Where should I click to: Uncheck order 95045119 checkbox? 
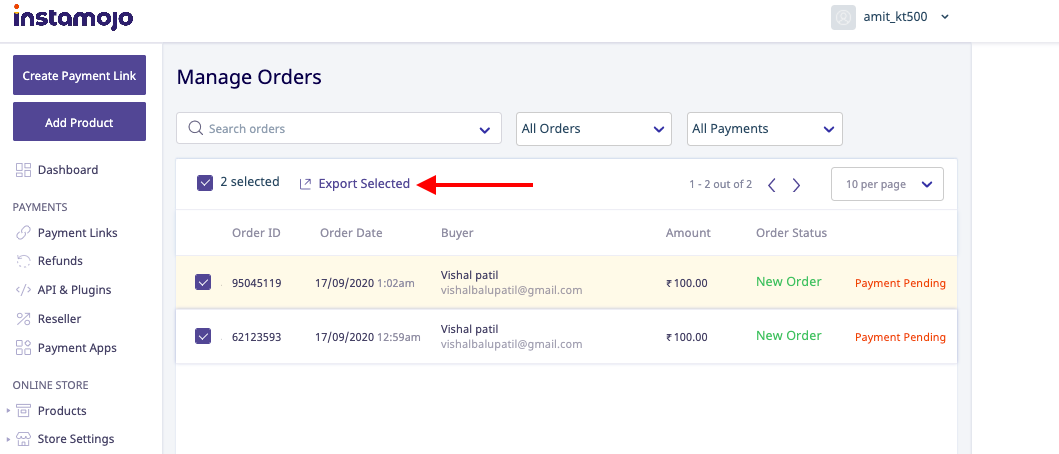pos(203,282)
